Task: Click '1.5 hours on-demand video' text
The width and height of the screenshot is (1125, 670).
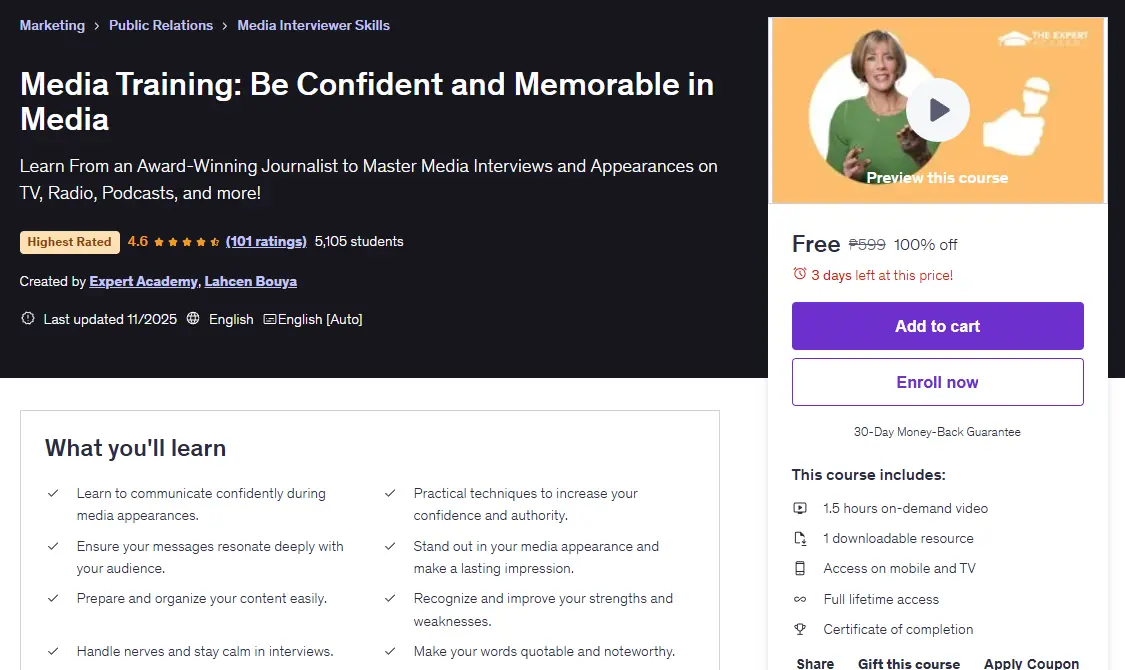Action: [x=905, y=508]
